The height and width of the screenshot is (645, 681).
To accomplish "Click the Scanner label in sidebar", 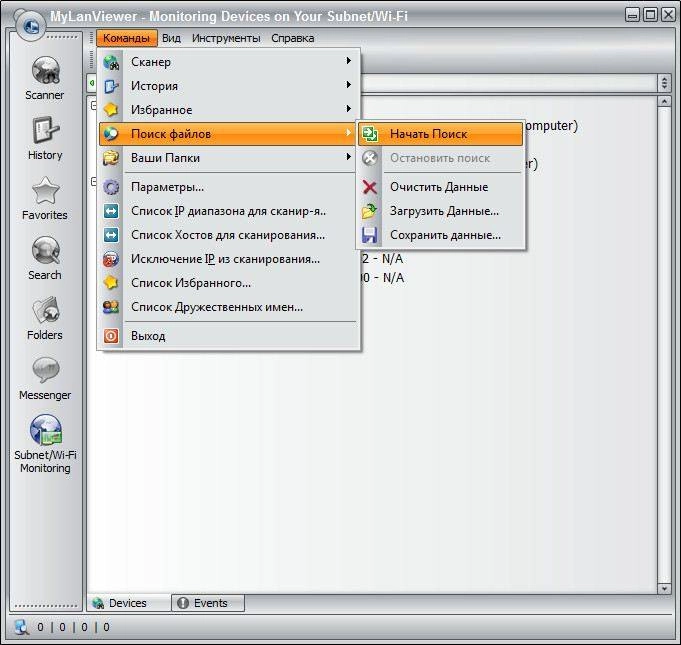I will [x=44, y=95].
